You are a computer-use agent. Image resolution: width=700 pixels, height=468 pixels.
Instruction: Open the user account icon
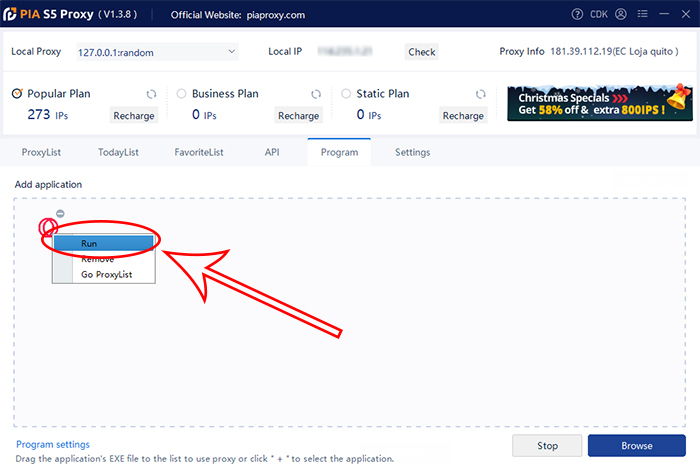pos(621,14)
